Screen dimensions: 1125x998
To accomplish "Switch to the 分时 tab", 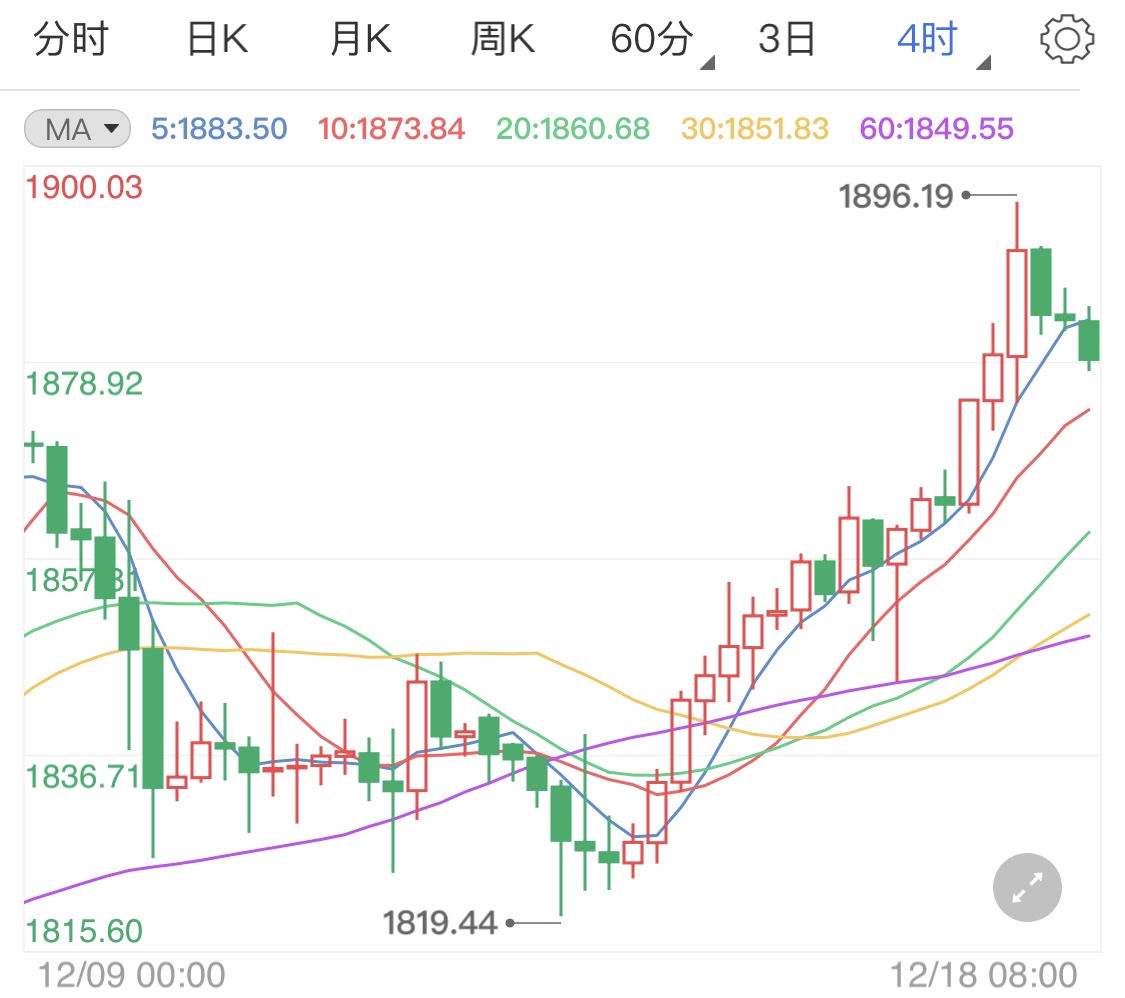I will point(71,39).
